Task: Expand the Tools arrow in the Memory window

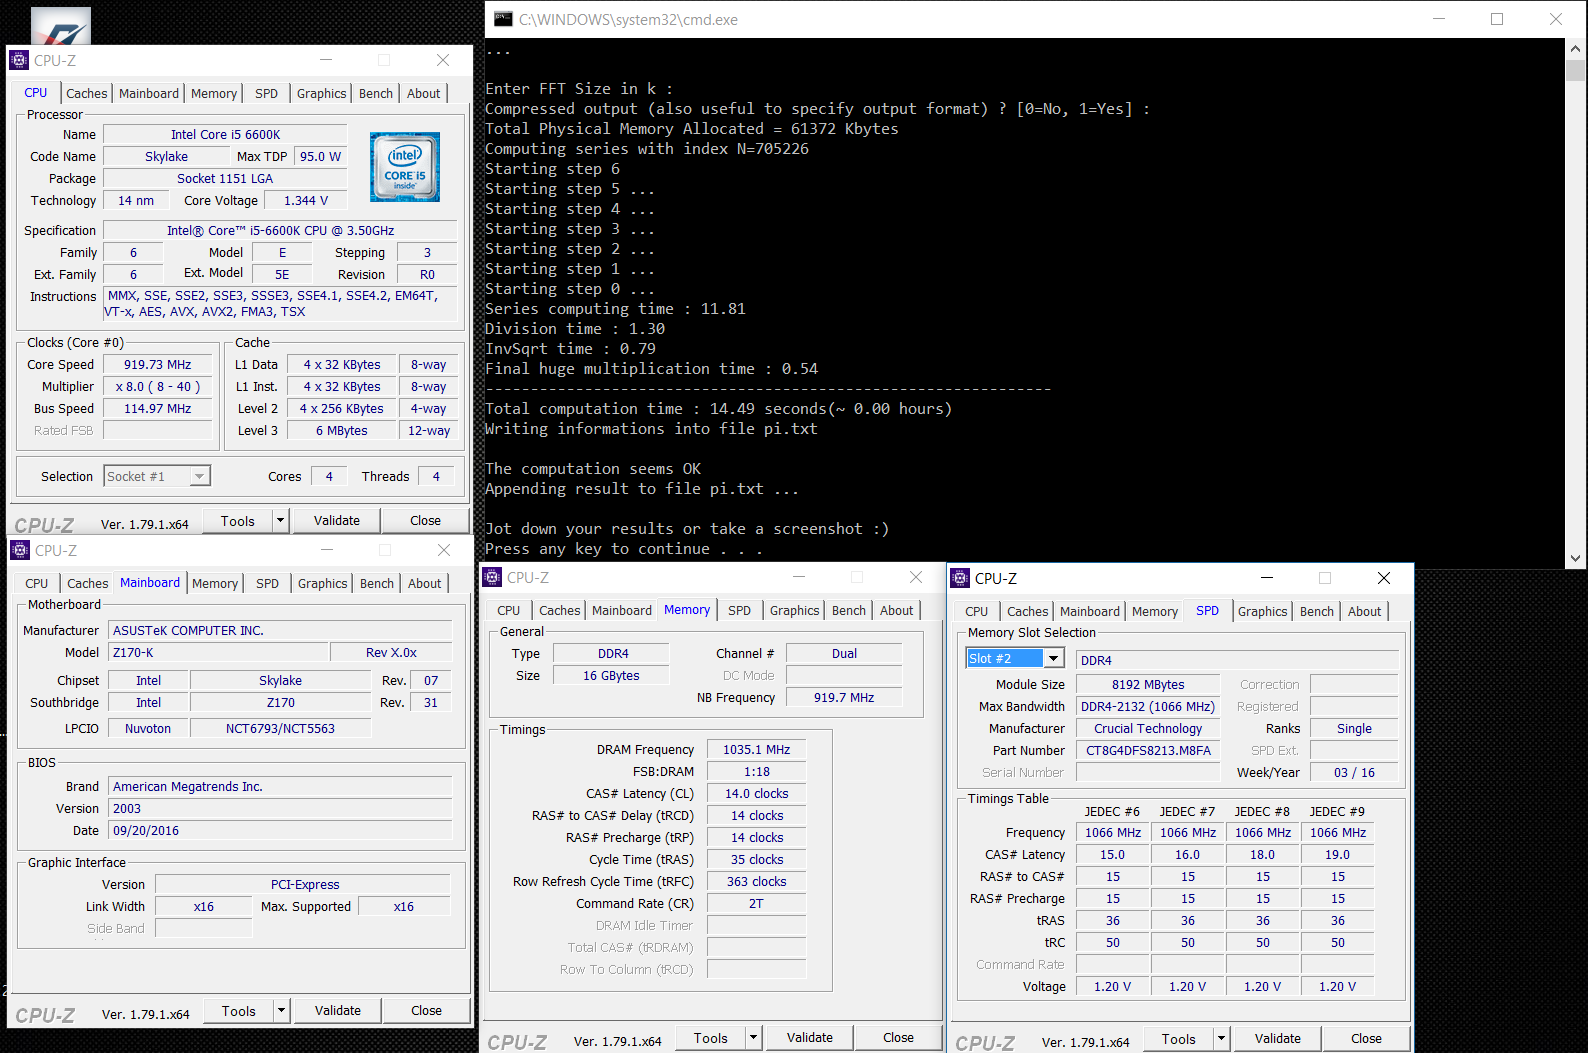Action: click(x=754, y=1038)
